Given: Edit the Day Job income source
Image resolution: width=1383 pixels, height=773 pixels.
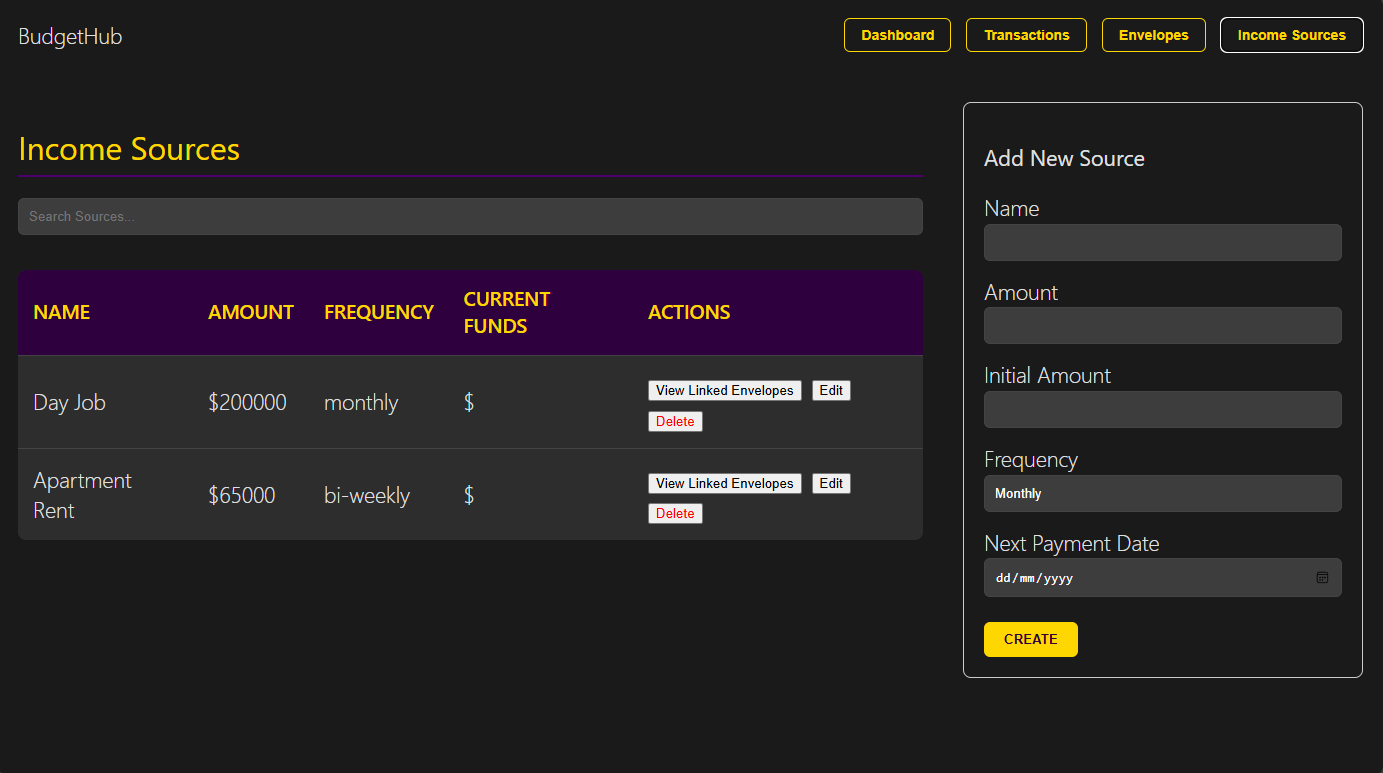Looking at the screenshot, I should point(831,390).
